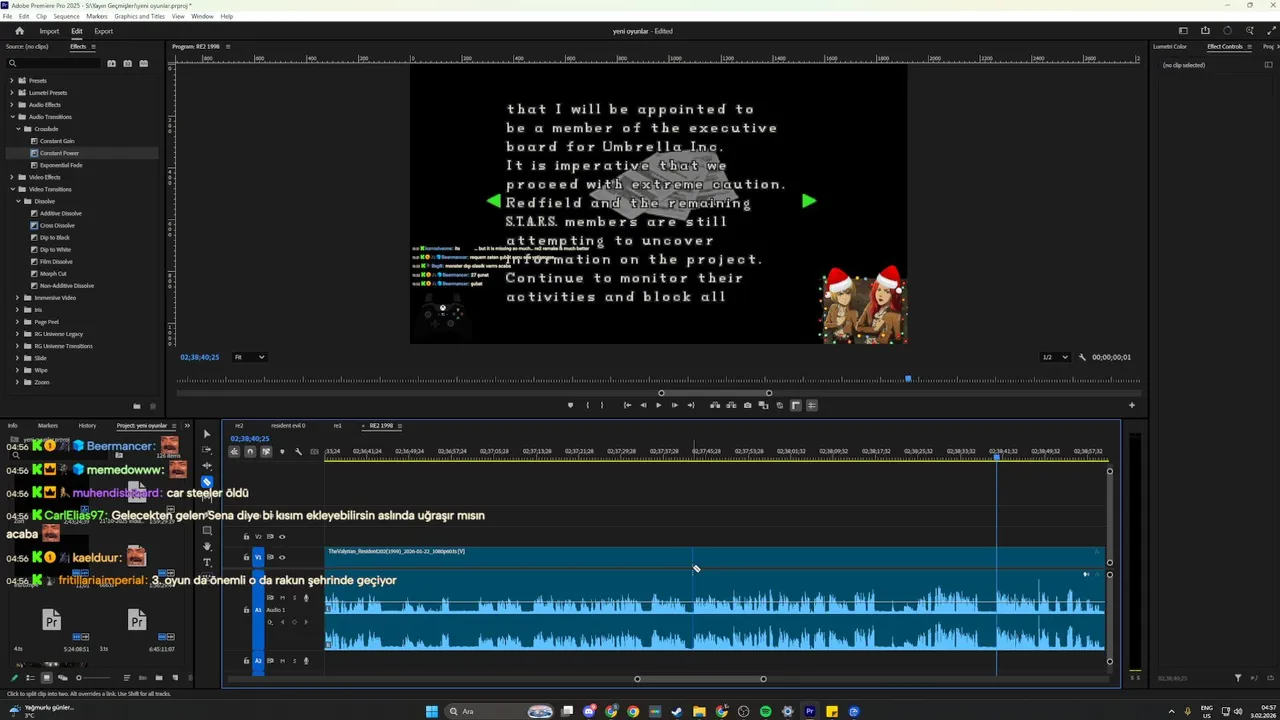Select the Ripple Edit tool

207,466
